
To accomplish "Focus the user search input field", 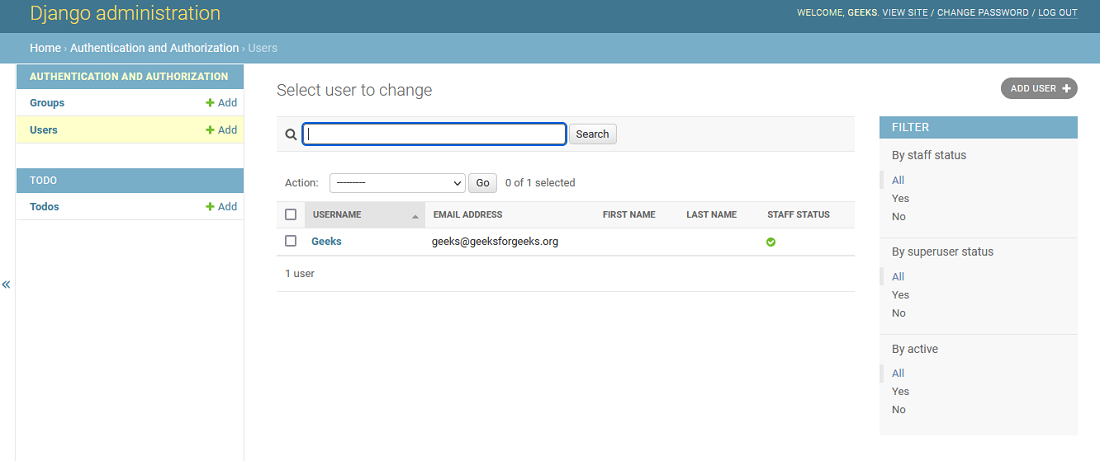I will coord(434,134).
